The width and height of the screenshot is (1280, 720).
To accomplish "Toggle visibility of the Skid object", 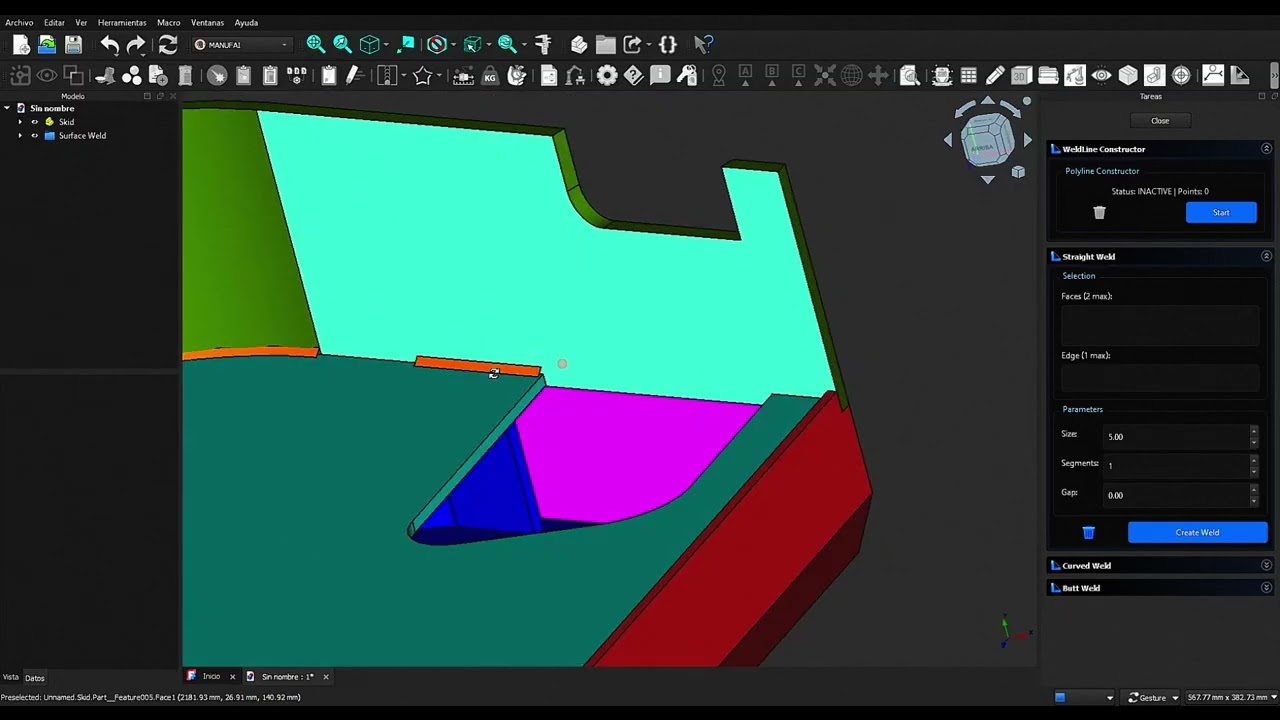I will [x=35, y=122].
